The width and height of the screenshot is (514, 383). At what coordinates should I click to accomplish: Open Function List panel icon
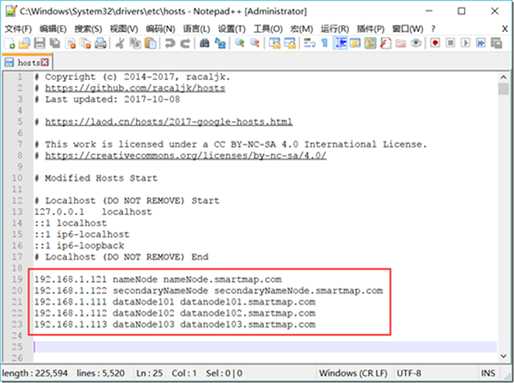tap(385, 43)
